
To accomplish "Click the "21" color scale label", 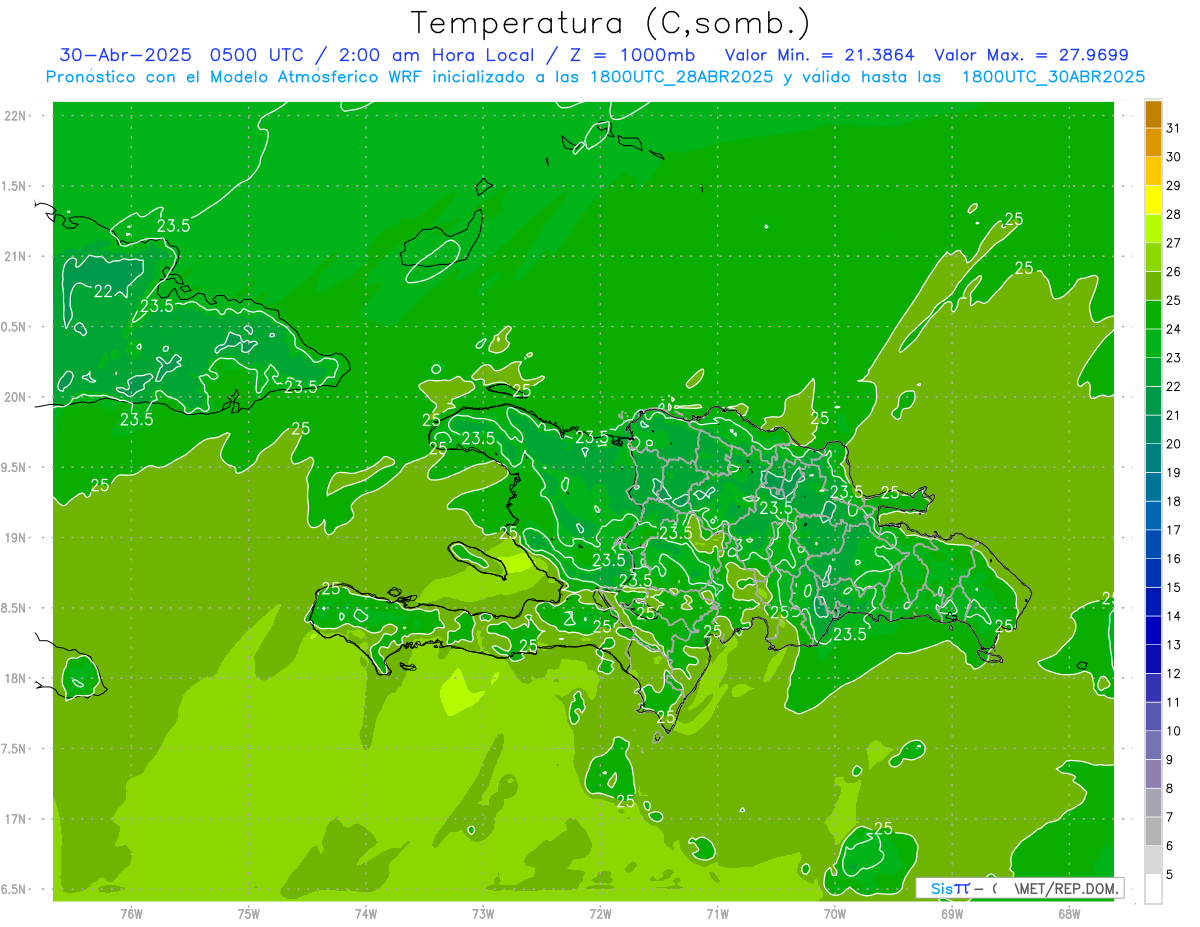I will pos(1174,415).
